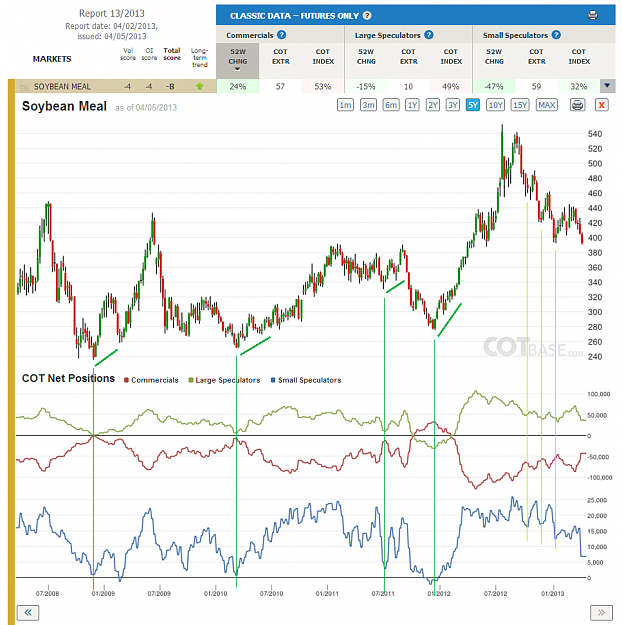Click the Commercials 24% value cell
The image size is (622, 625).
238,86
